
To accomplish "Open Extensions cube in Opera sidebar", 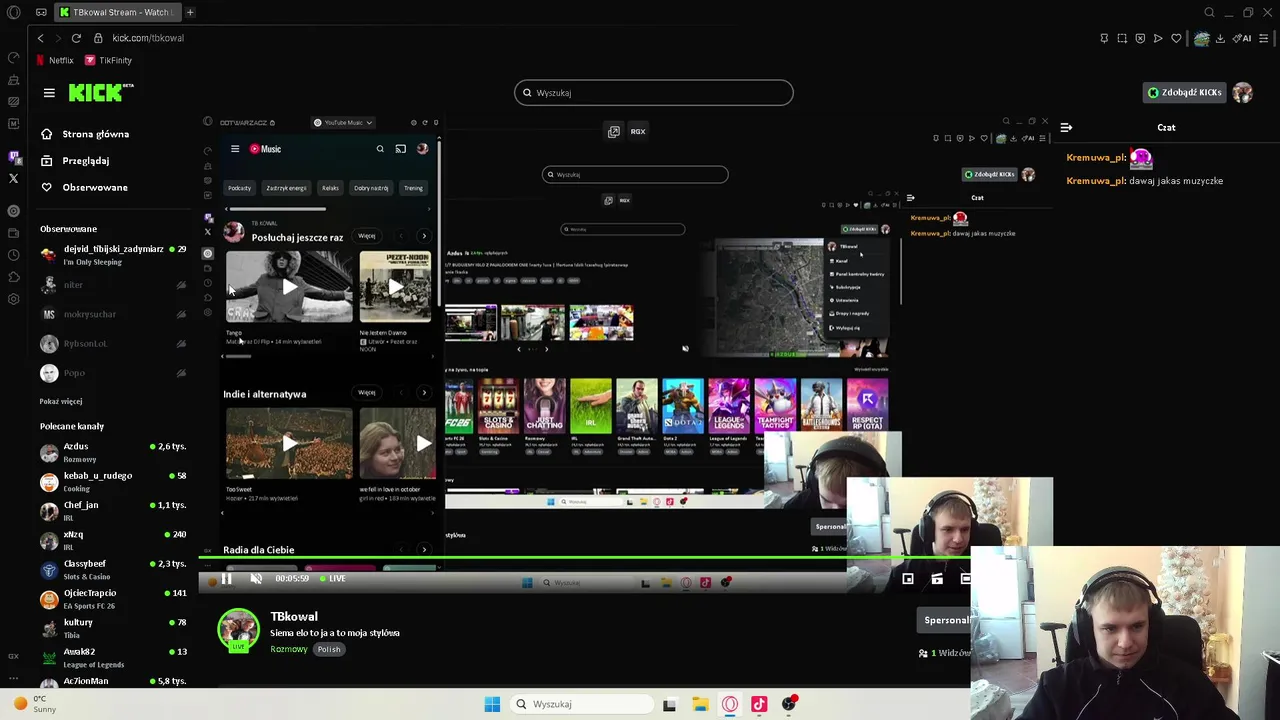I will click(13, 277).
